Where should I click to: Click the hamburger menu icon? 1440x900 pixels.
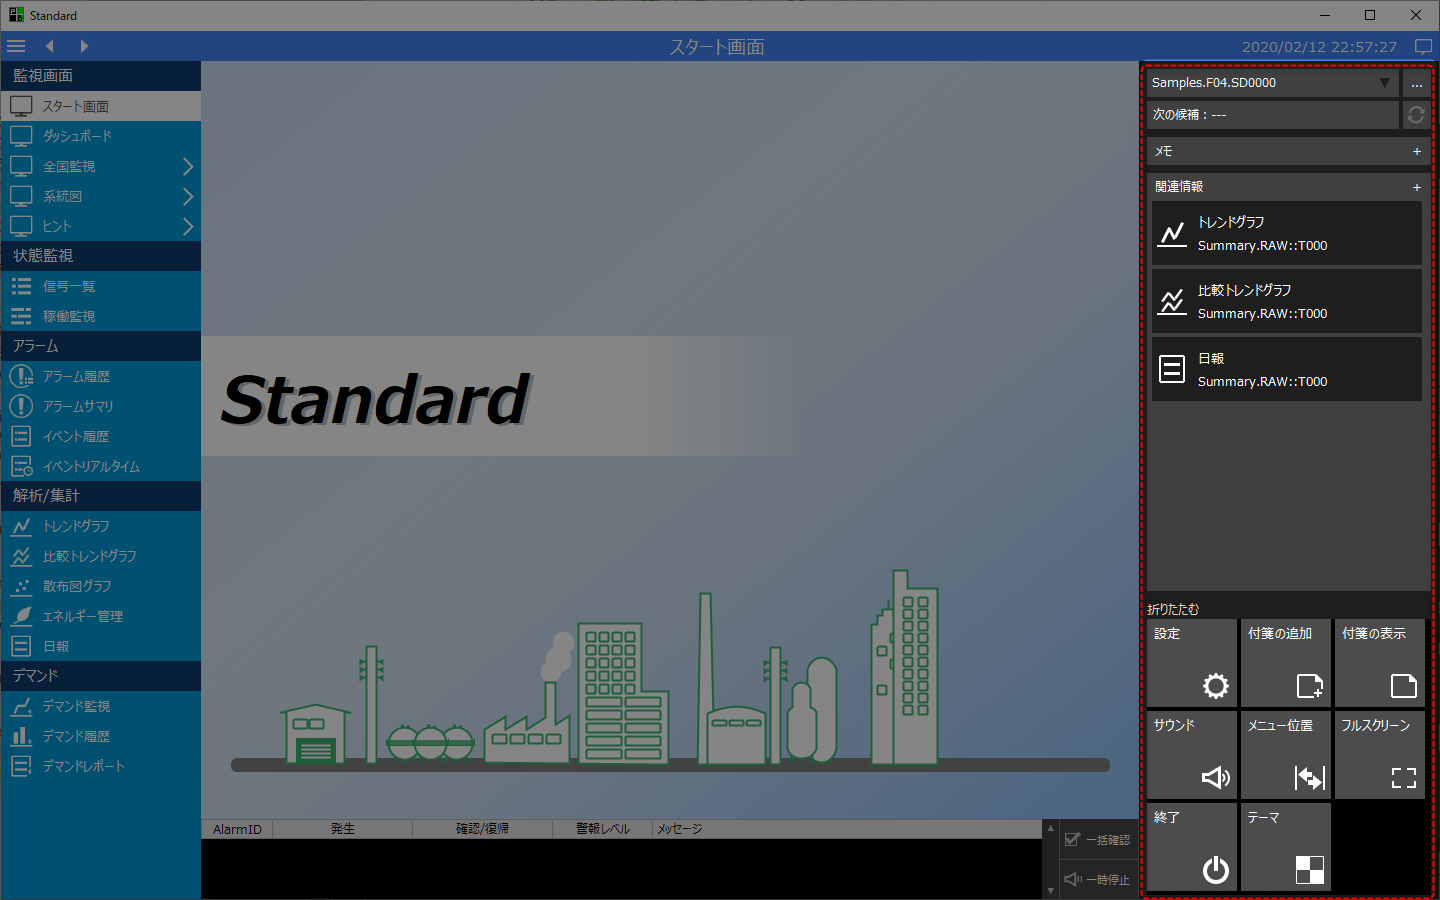pyautogui.click(x=16, y=46)
